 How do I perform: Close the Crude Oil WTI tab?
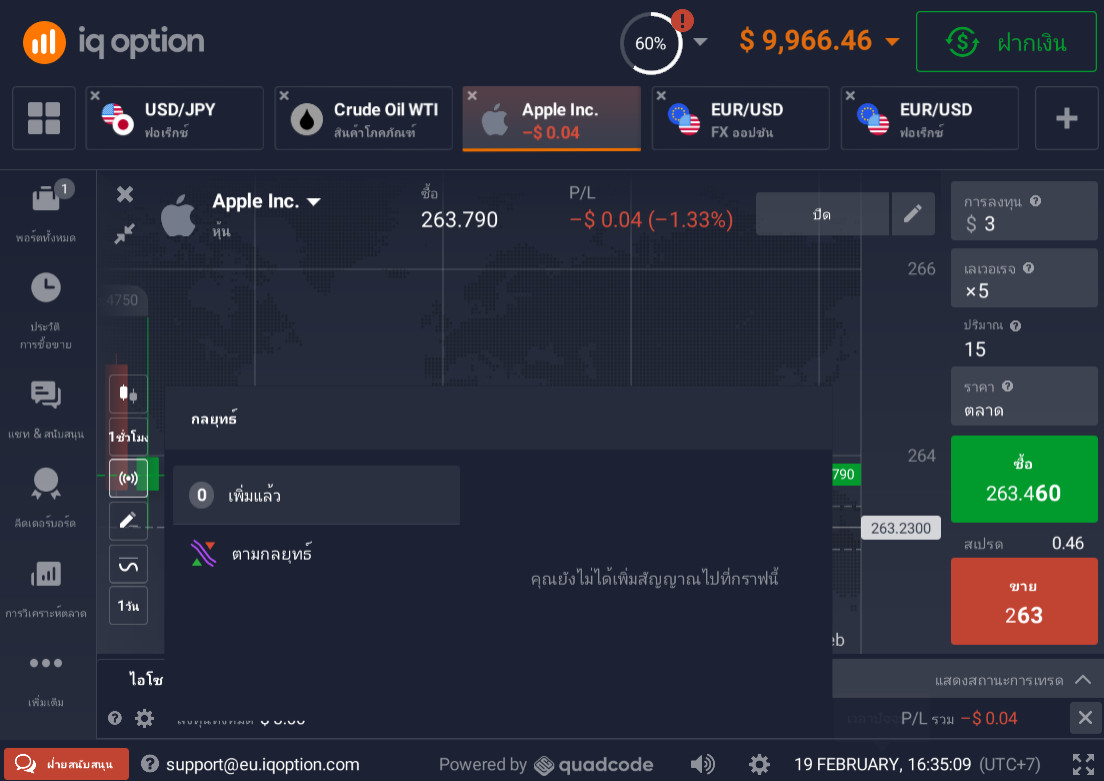284,96
